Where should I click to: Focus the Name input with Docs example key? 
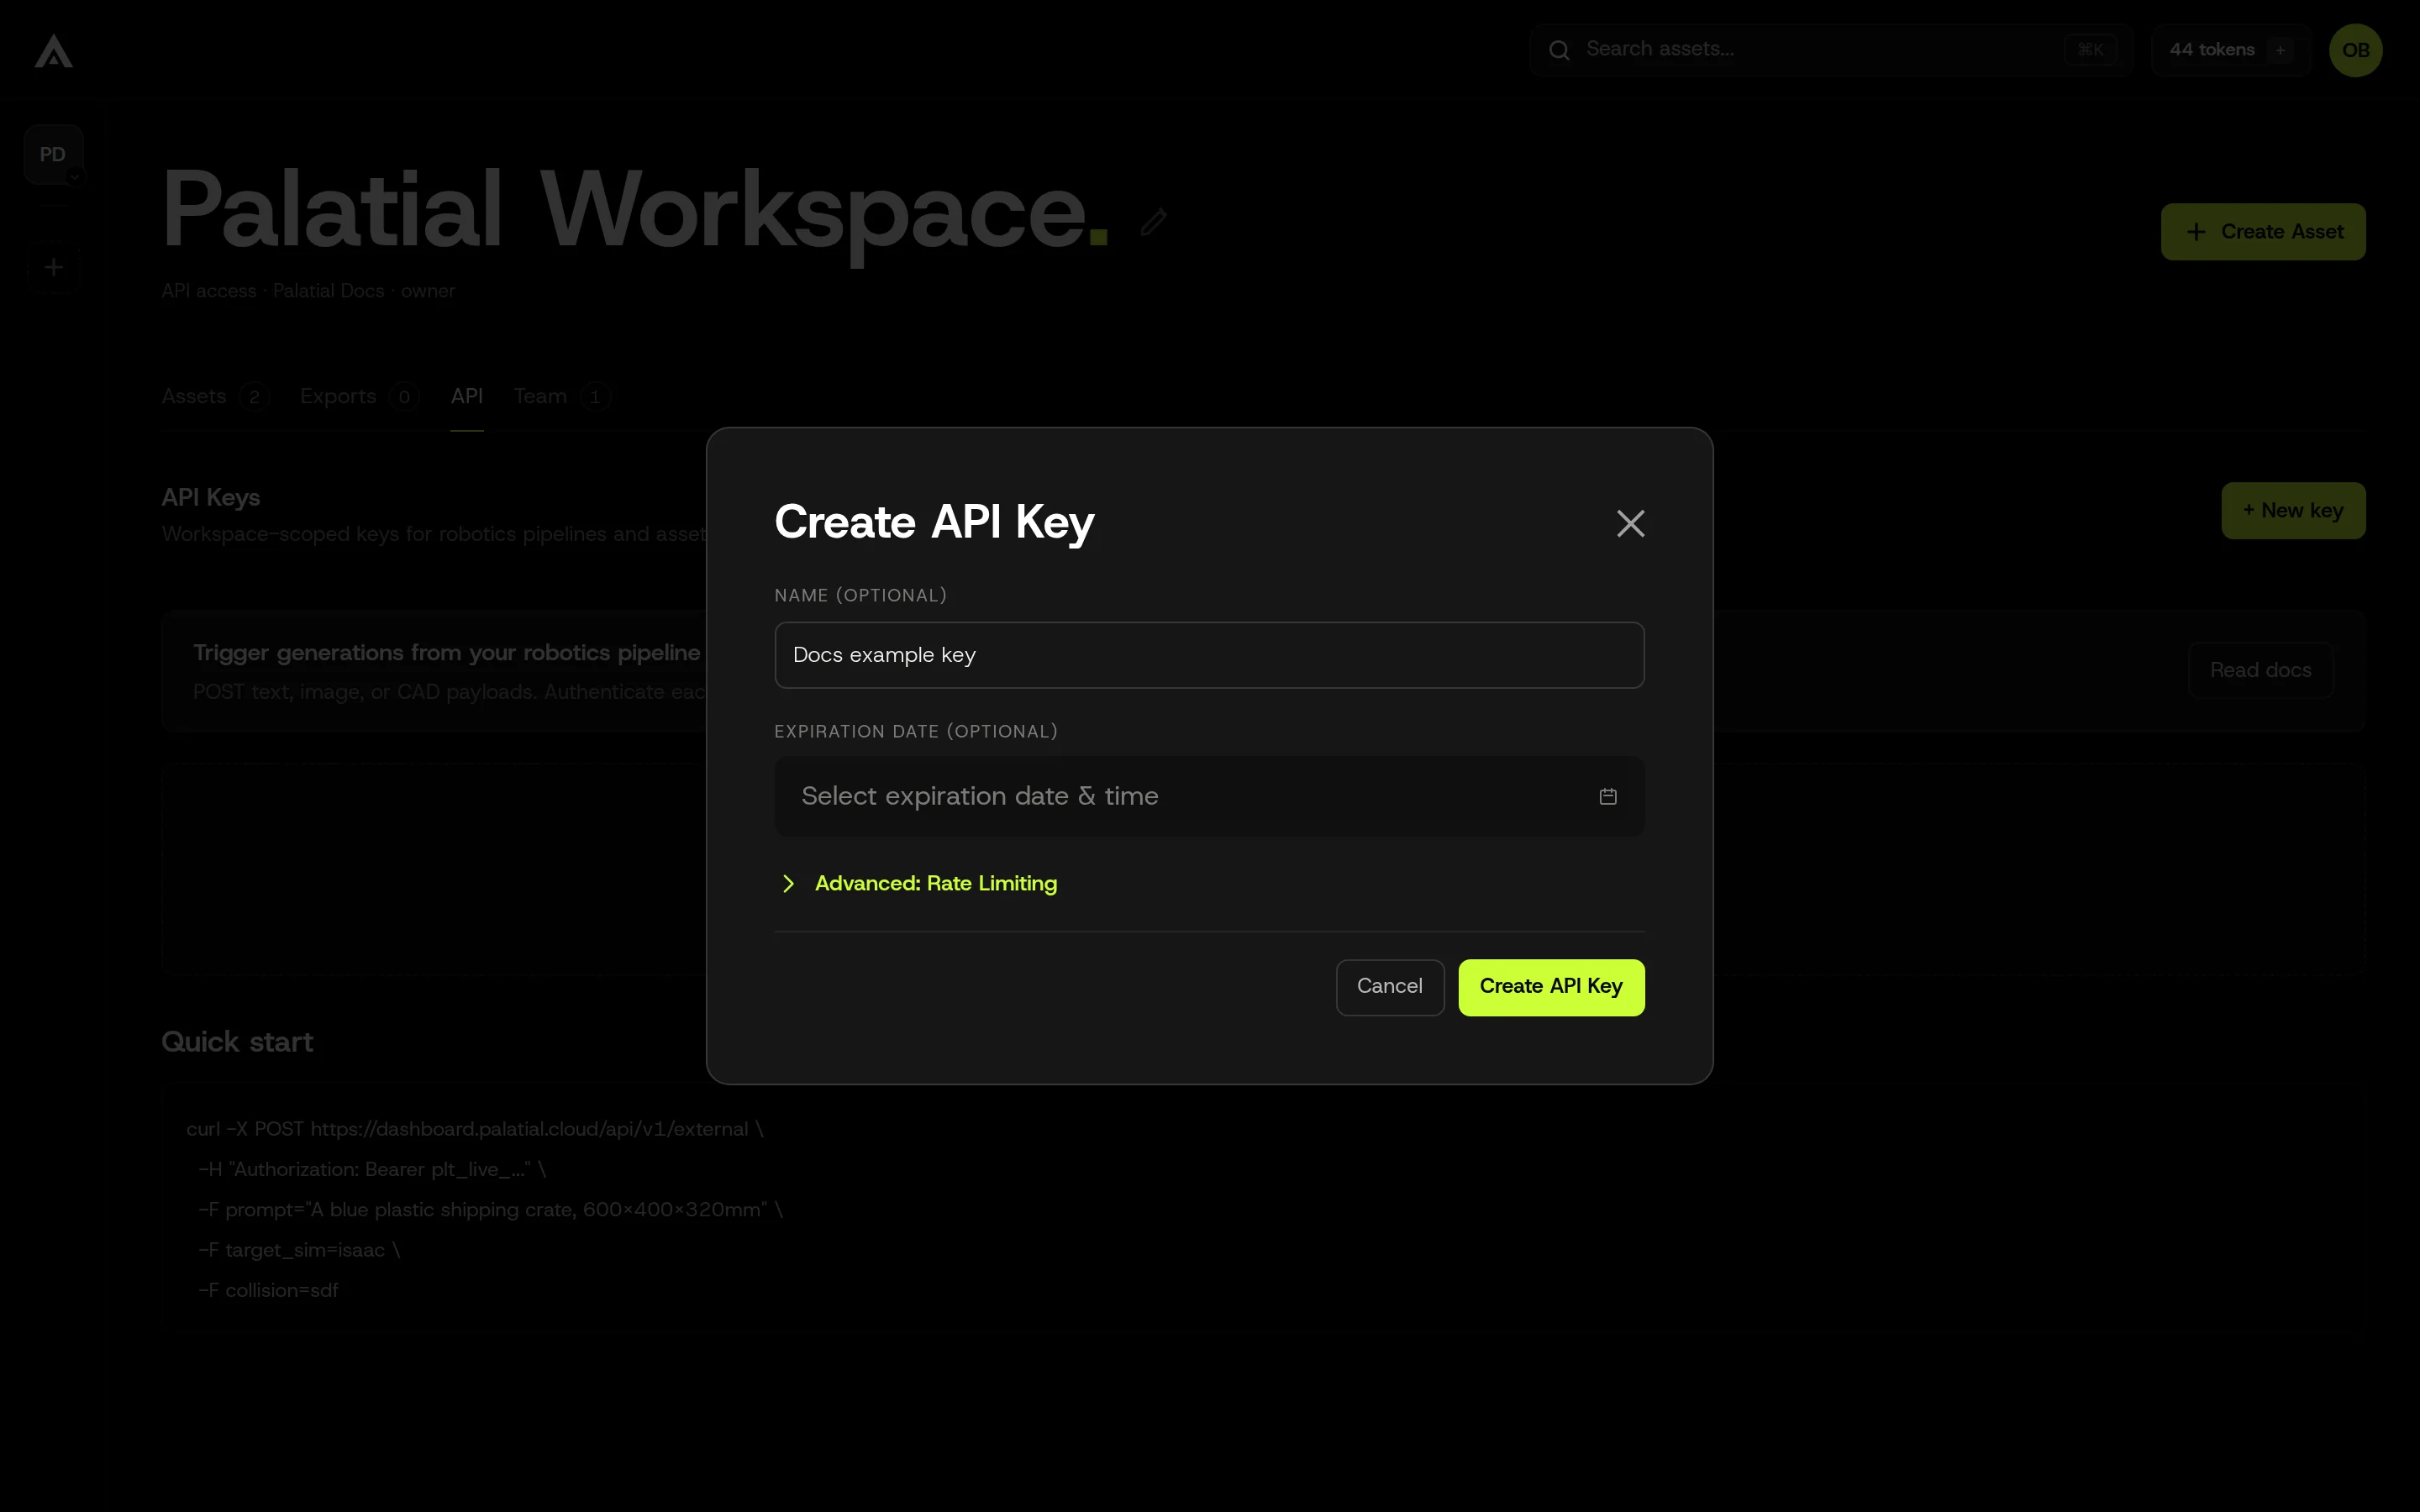[x=1209, y=655]
